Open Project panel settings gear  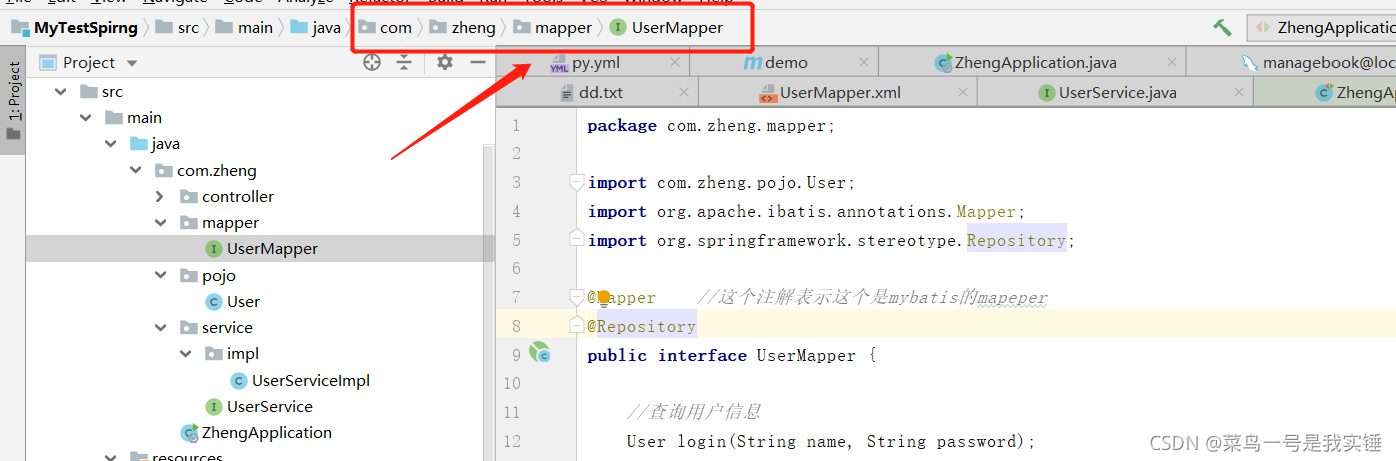click(x=445, y=62)
